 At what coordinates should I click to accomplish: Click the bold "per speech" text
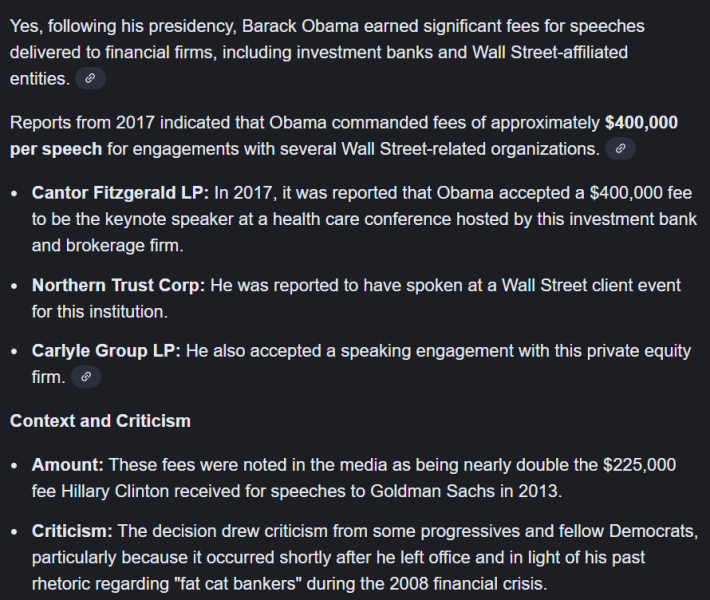56,149
